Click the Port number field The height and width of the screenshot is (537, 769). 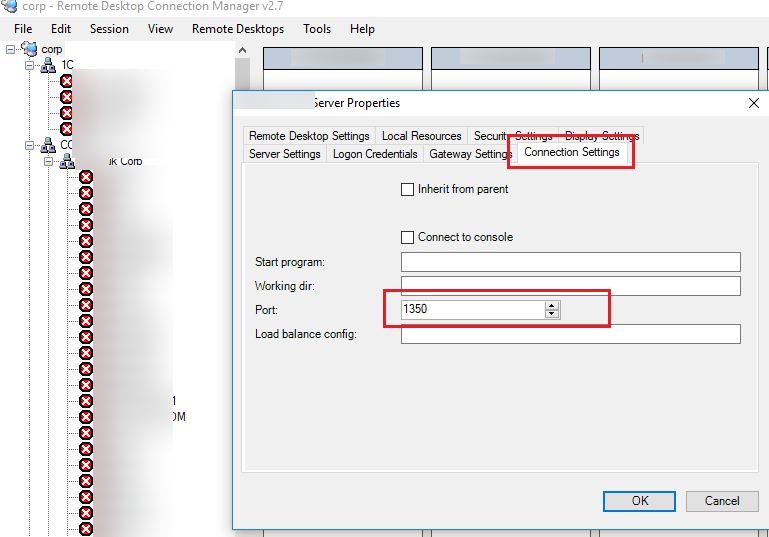tap(473, 309)
